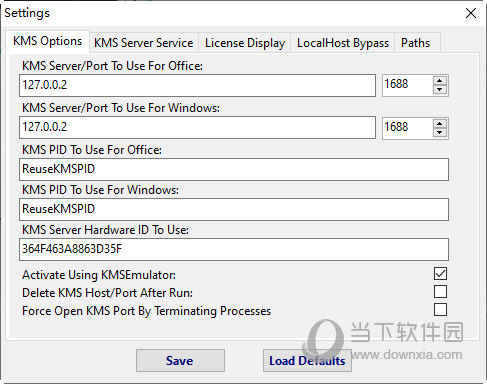This screenshot has height=384, width=487.
Task: Enable Delete KMS Host/Port After Run
Action: 440,292
